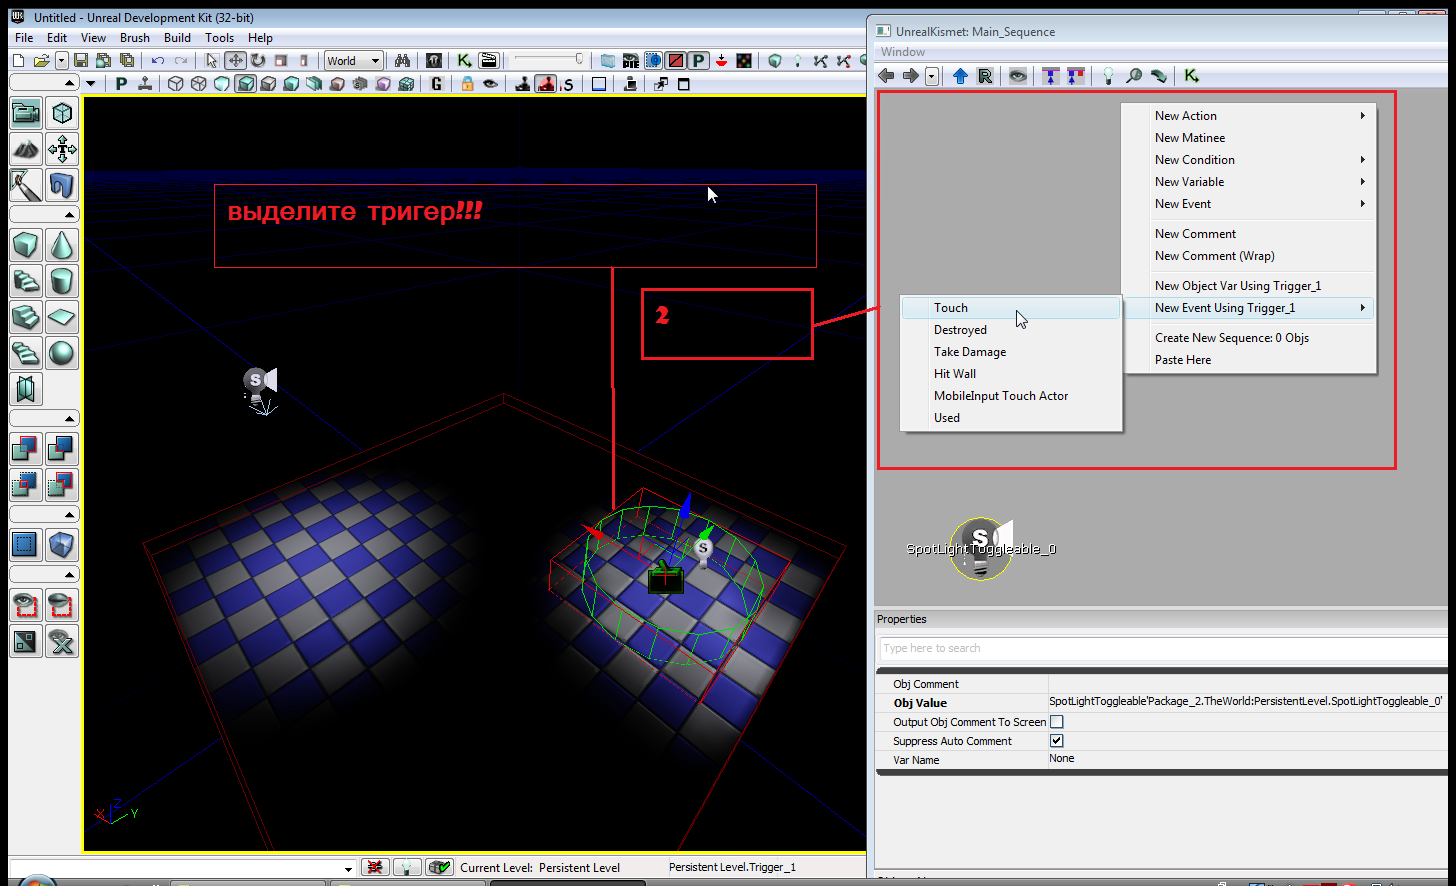The image size is (1456, 886).
Task: Create a Sphere builder brush
Action: 62,353
